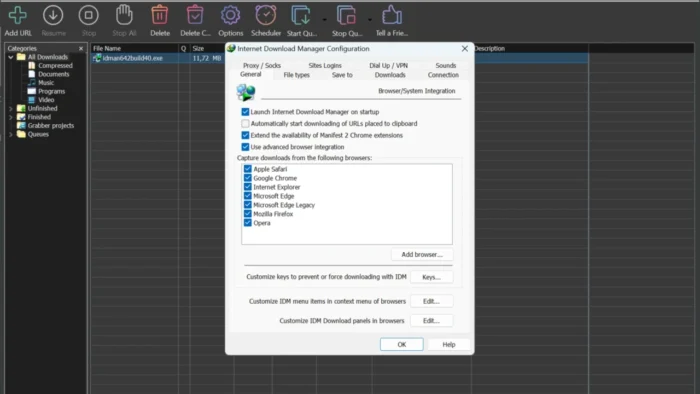Collapse the All Downloads tree node
Viewport: 700px width, 394px height.
pyautogui.click(x=11, y=57)
